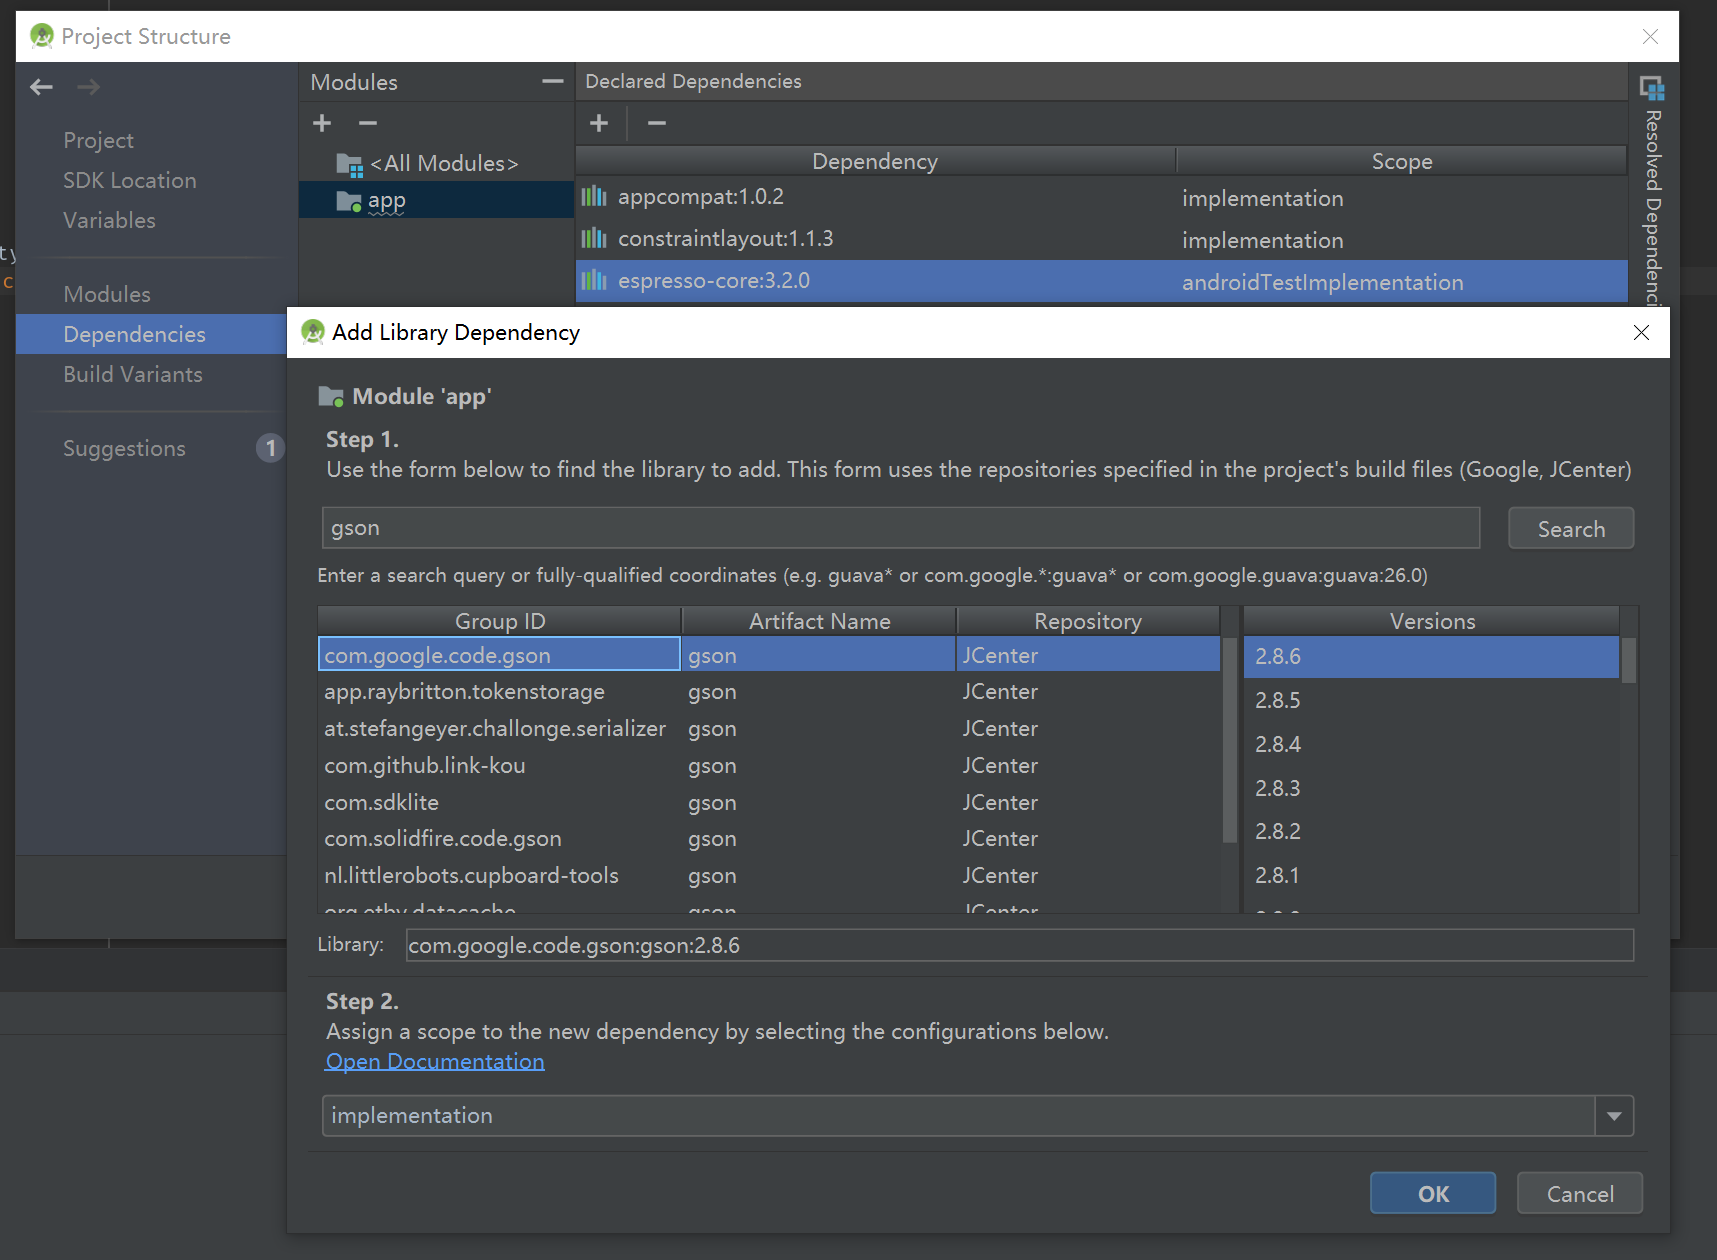Image resolution: width=1717 pixels, height=1260 pixels.
Task: Click the Module 'app' folder icon
Action: point(331,396)
